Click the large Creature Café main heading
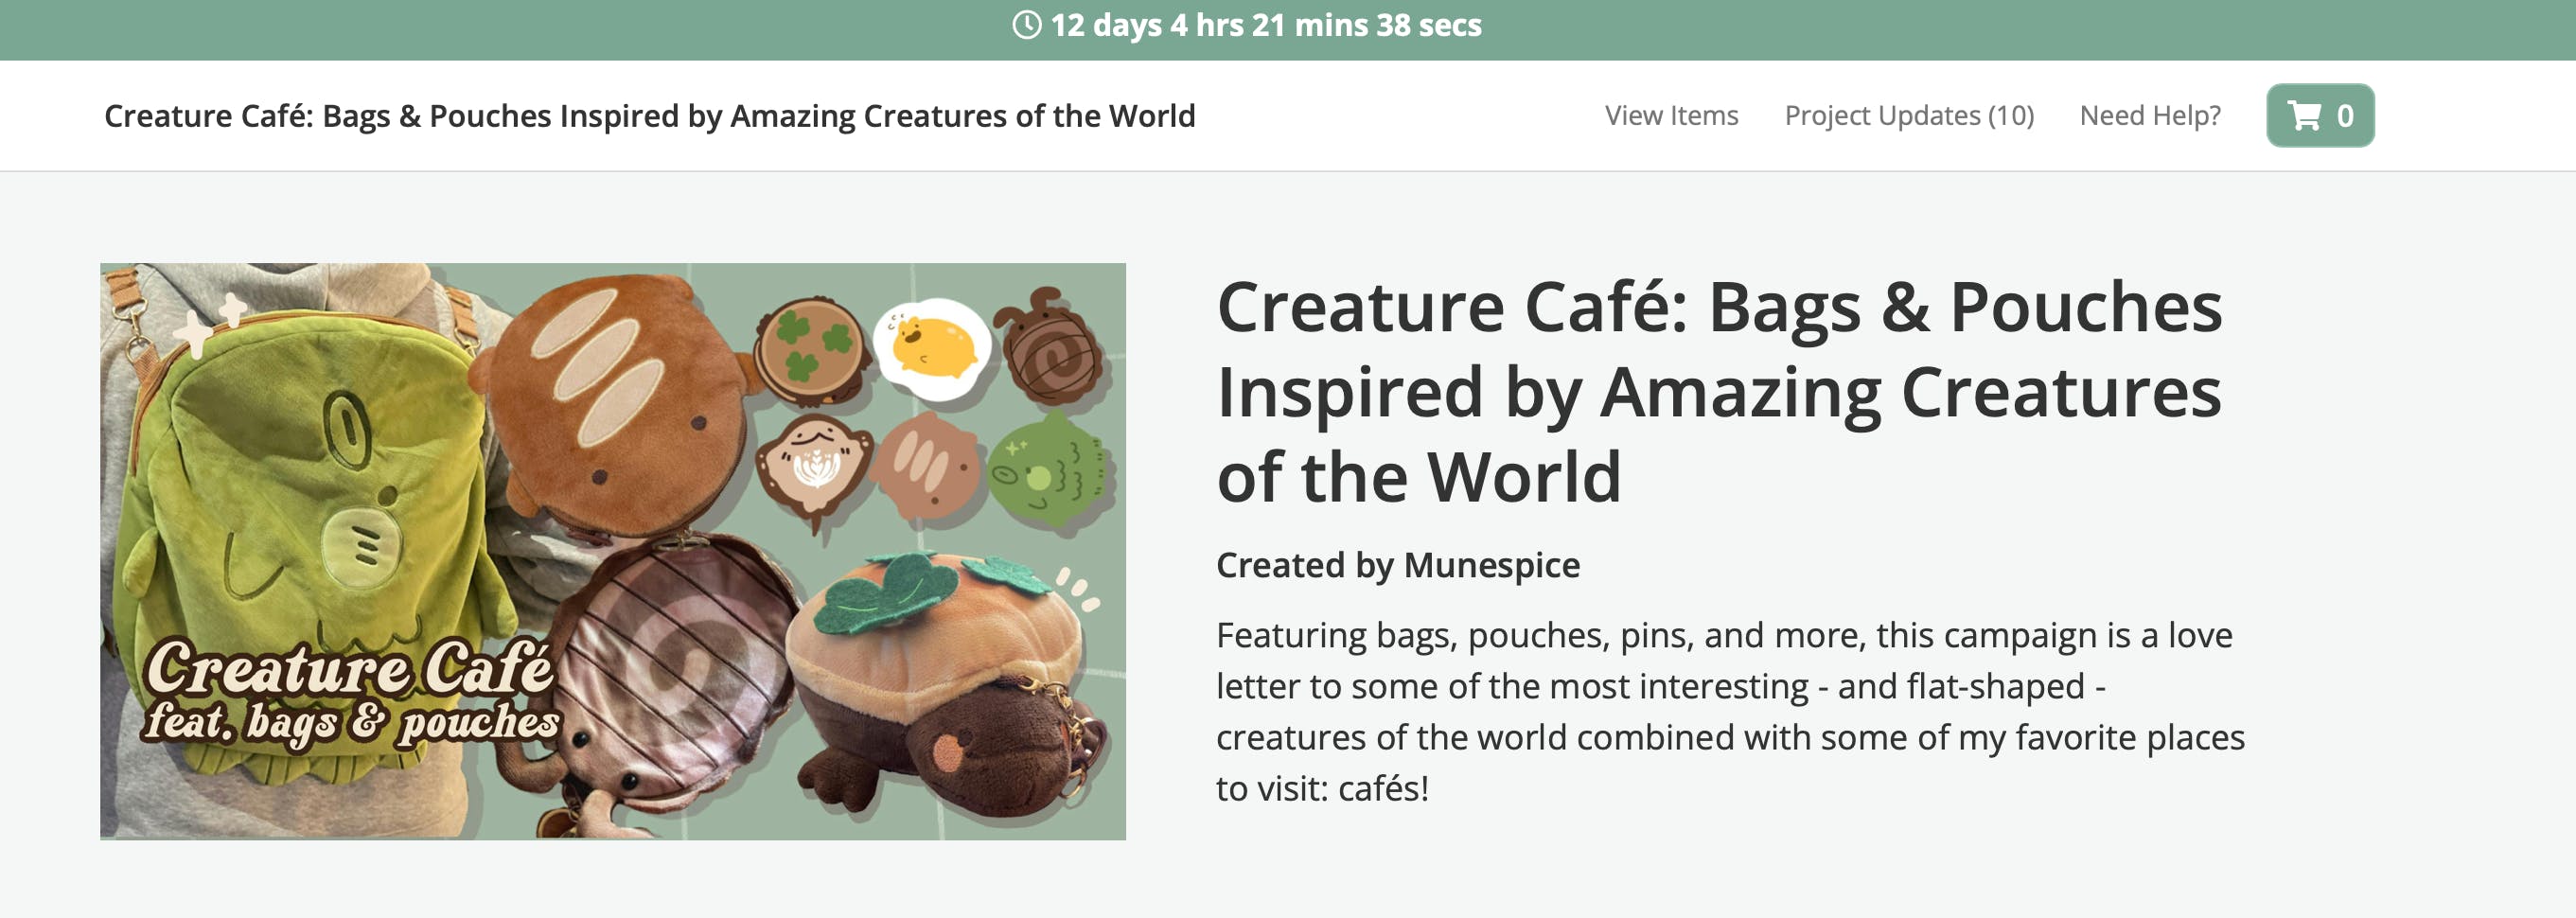The image size is (2576, 918). coord(1718,391)
